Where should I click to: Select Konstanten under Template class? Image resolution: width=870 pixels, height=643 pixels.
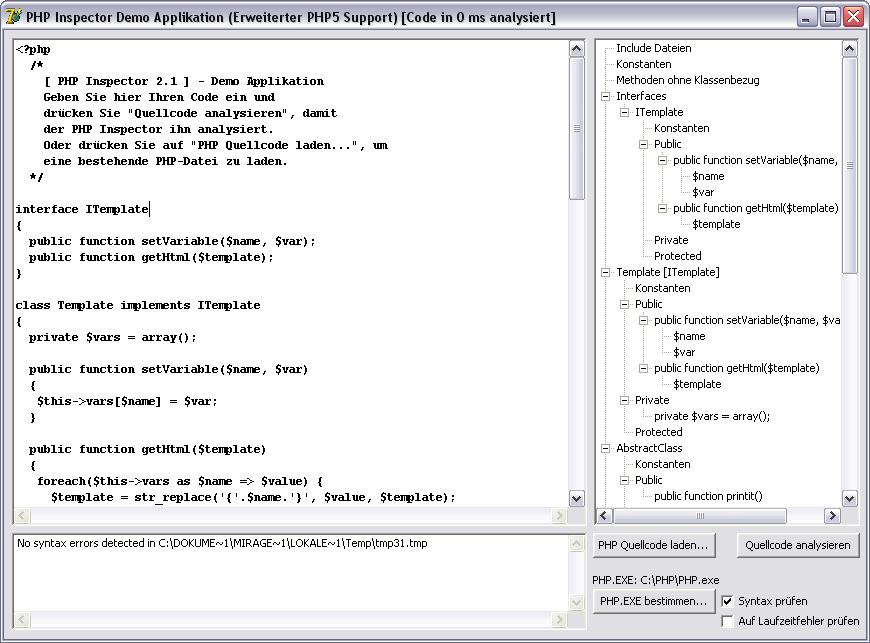(x=662, y=288)
